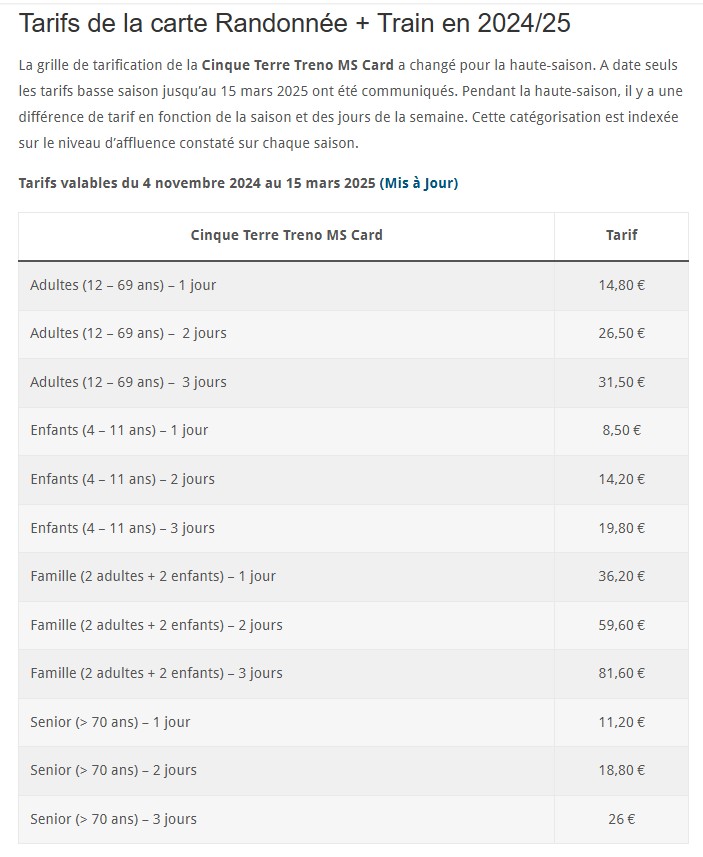This screenshot has width=703, height=857.
Task: Select the 'Famille (2 adultes + 2 enfants) – 1 jour' row
Action: tap(353, 577)
